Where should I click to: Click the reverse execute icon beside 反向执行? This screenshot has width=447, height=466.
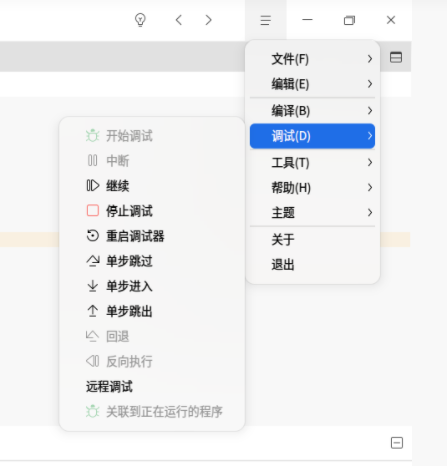tap(93, 361)
